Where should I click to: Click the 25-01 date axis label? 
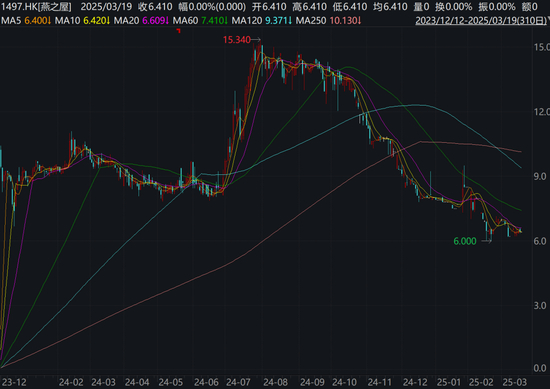[449, 382]
